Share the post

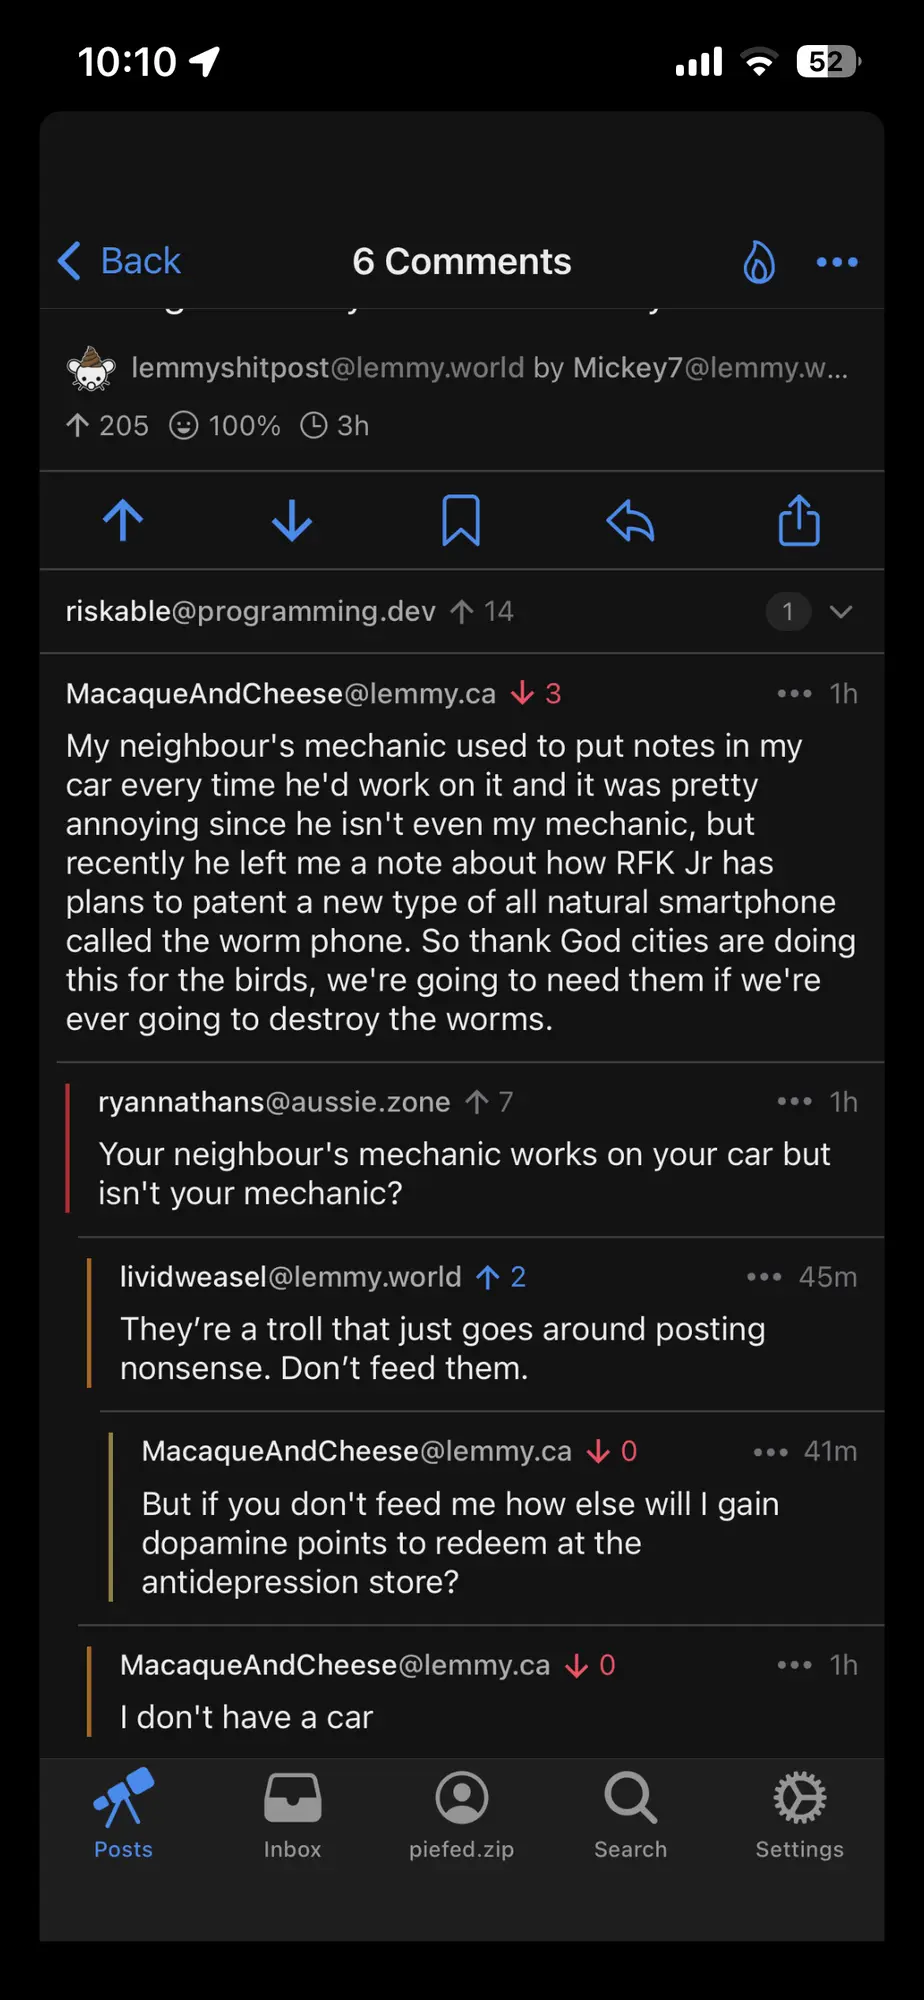[799, 521]
